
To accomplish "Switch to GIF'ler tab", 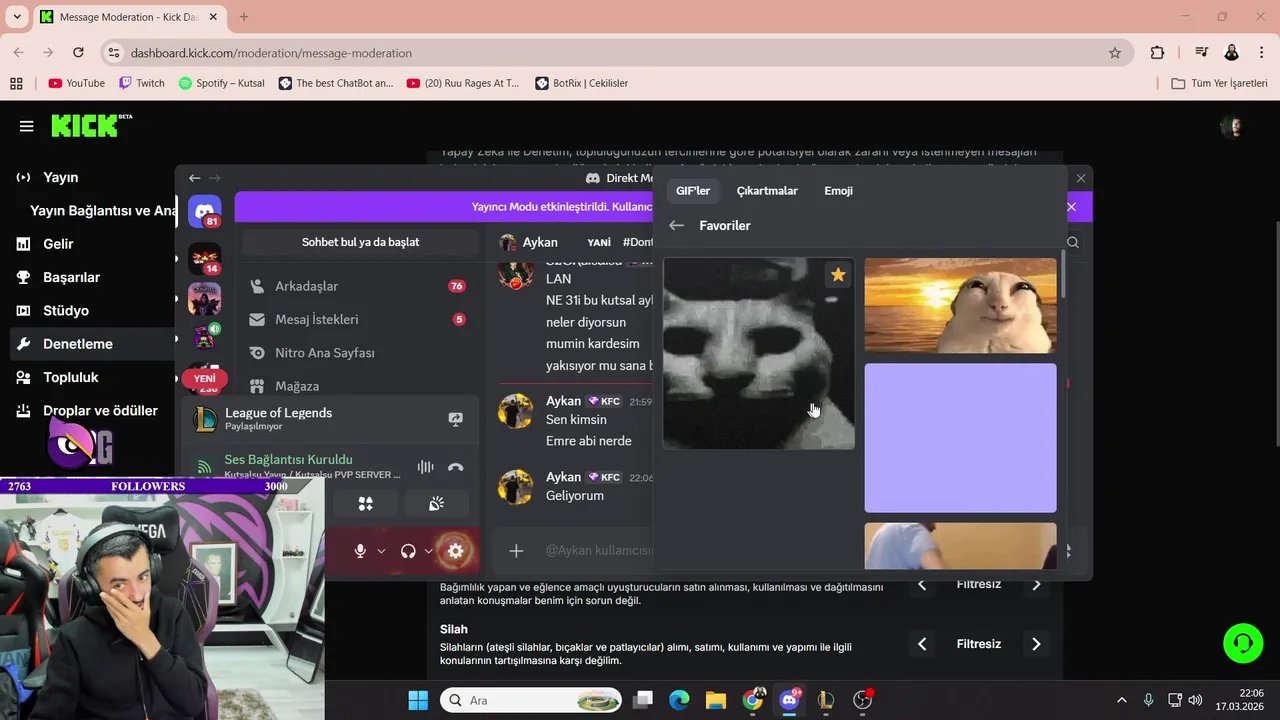I will coord(693,191).
